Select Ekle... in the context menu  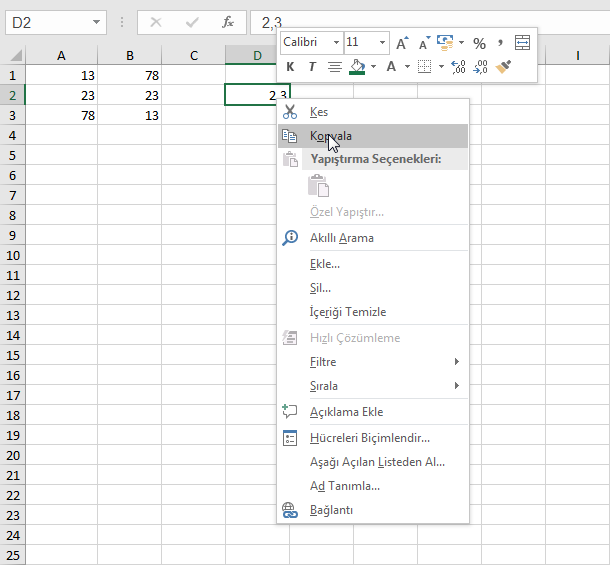point(373,264)
